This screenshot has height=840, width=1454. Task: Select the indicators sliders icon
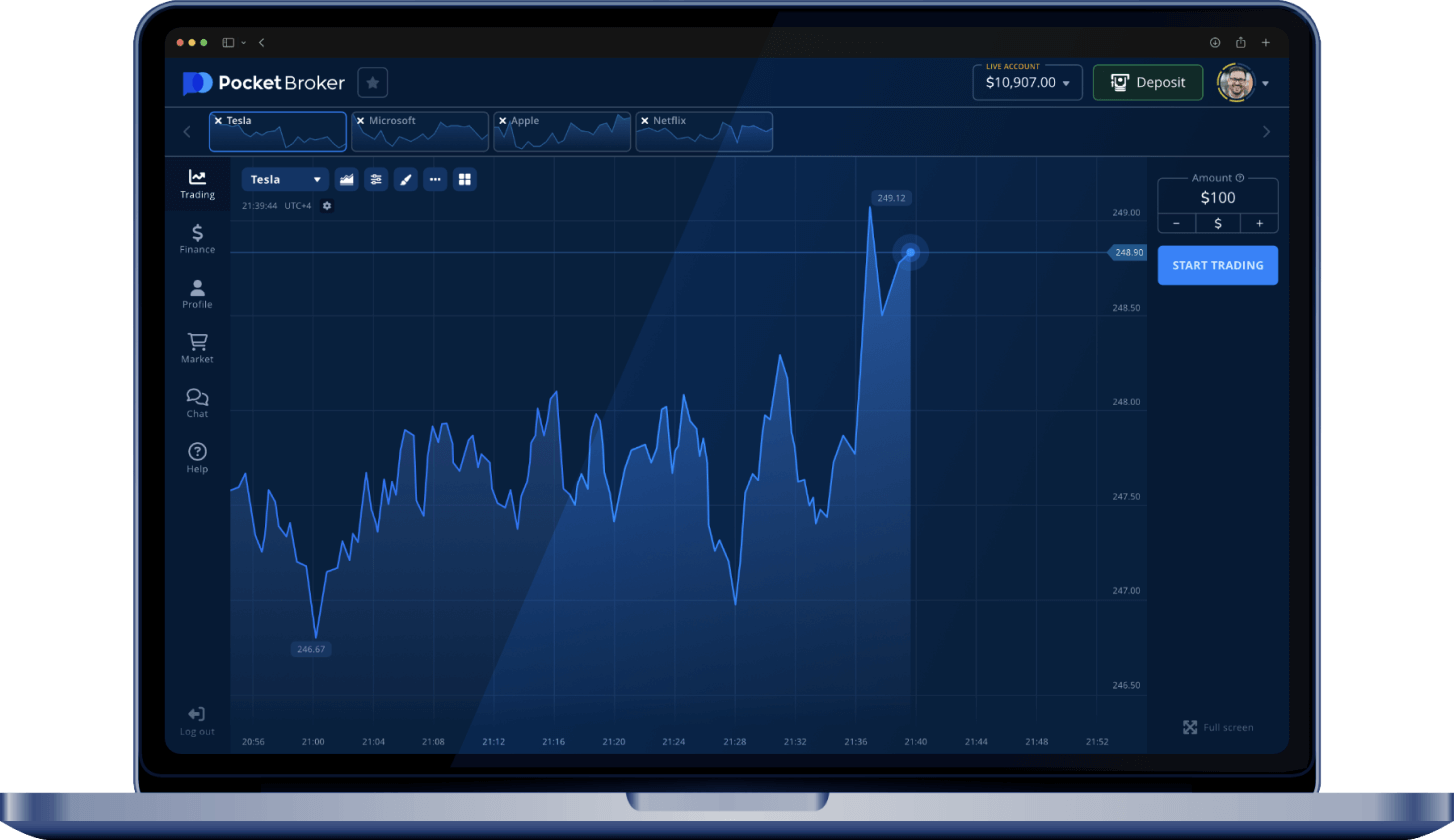(376, 178)
